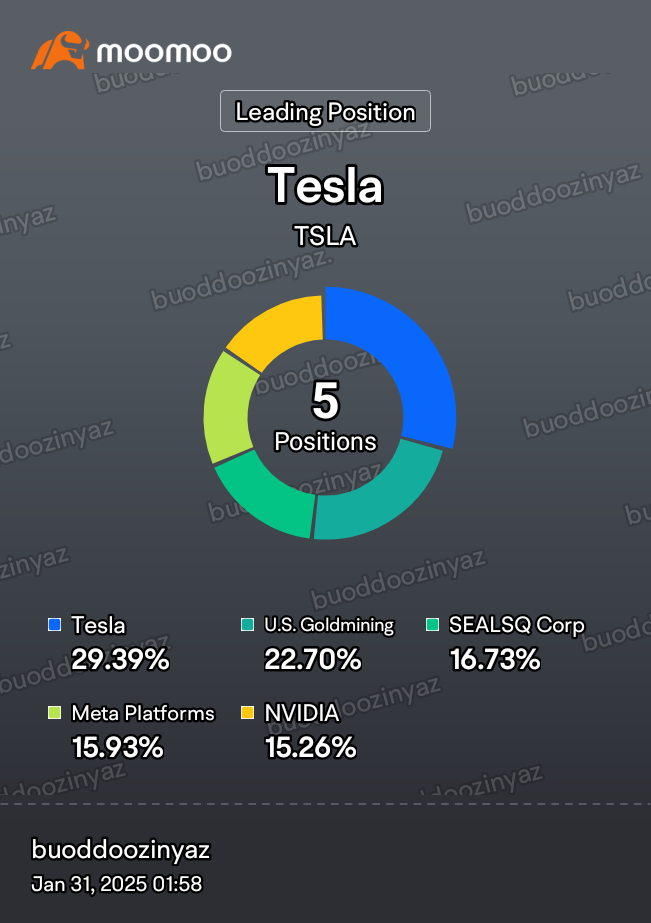Click the buoddoozinyaz username at bottom

(121, 850)
